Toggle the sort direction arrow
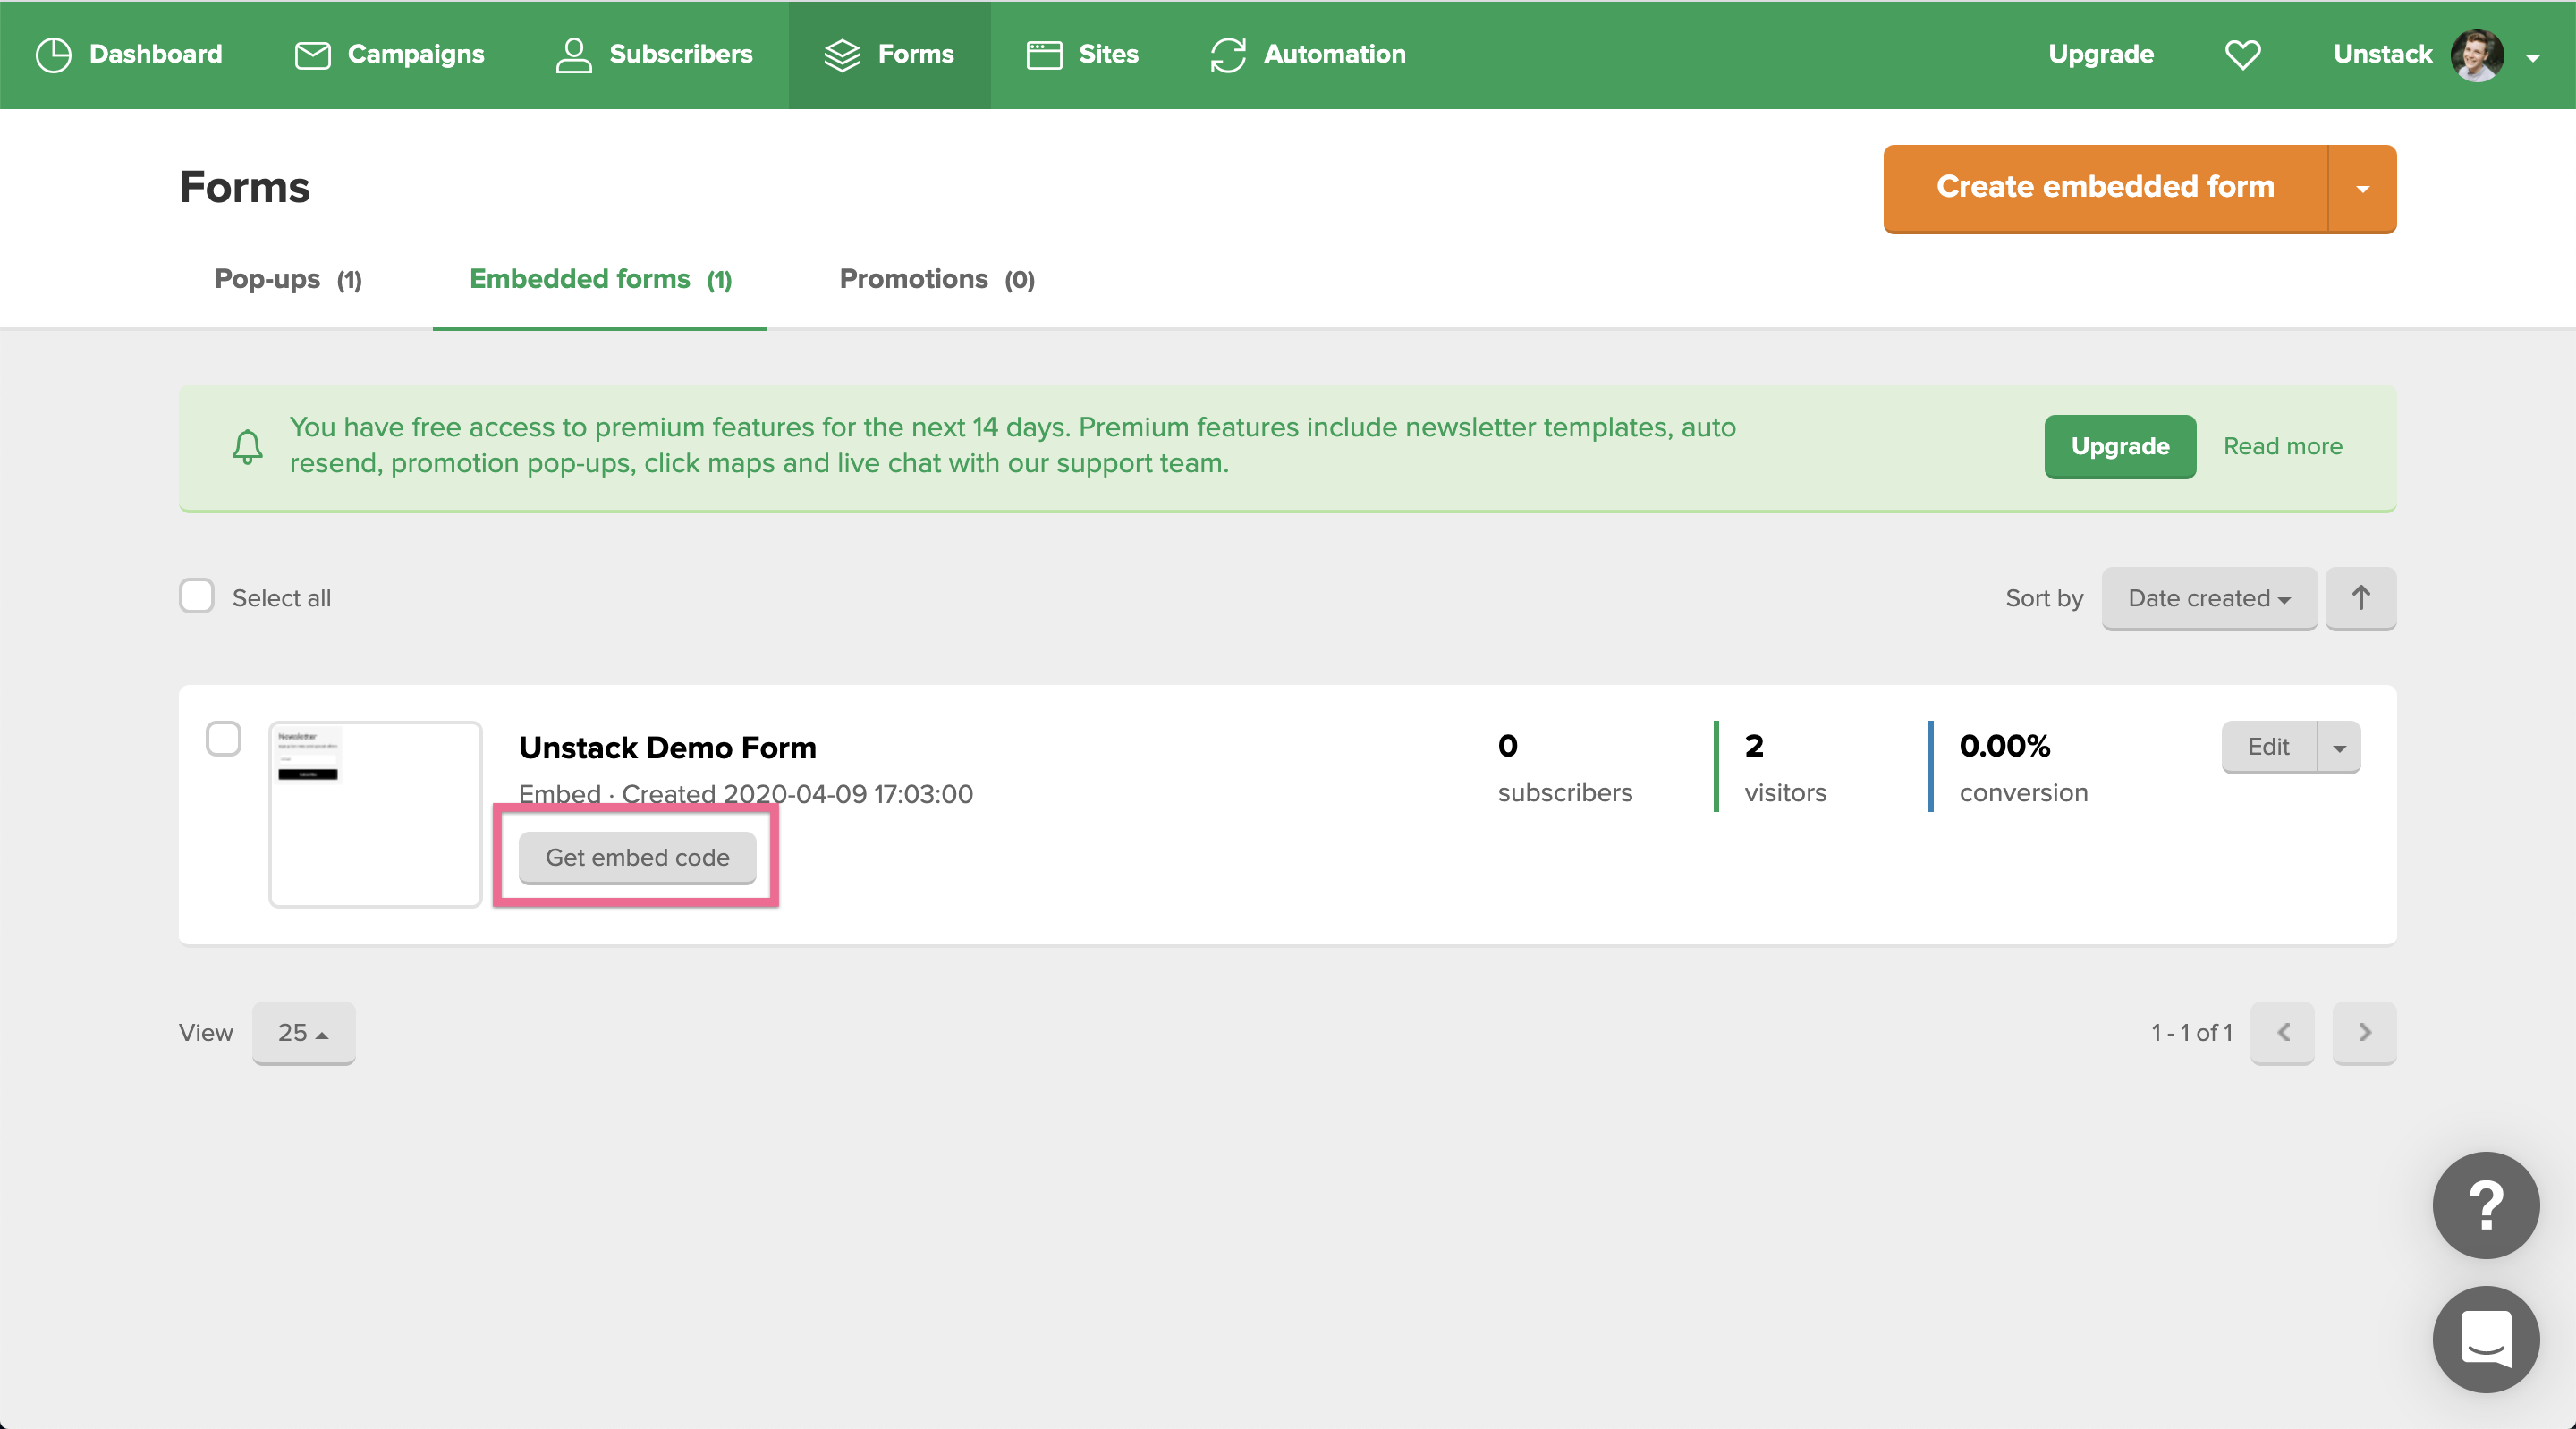The height and width of the screenshot is (1429, 2576). [2360, 598]
